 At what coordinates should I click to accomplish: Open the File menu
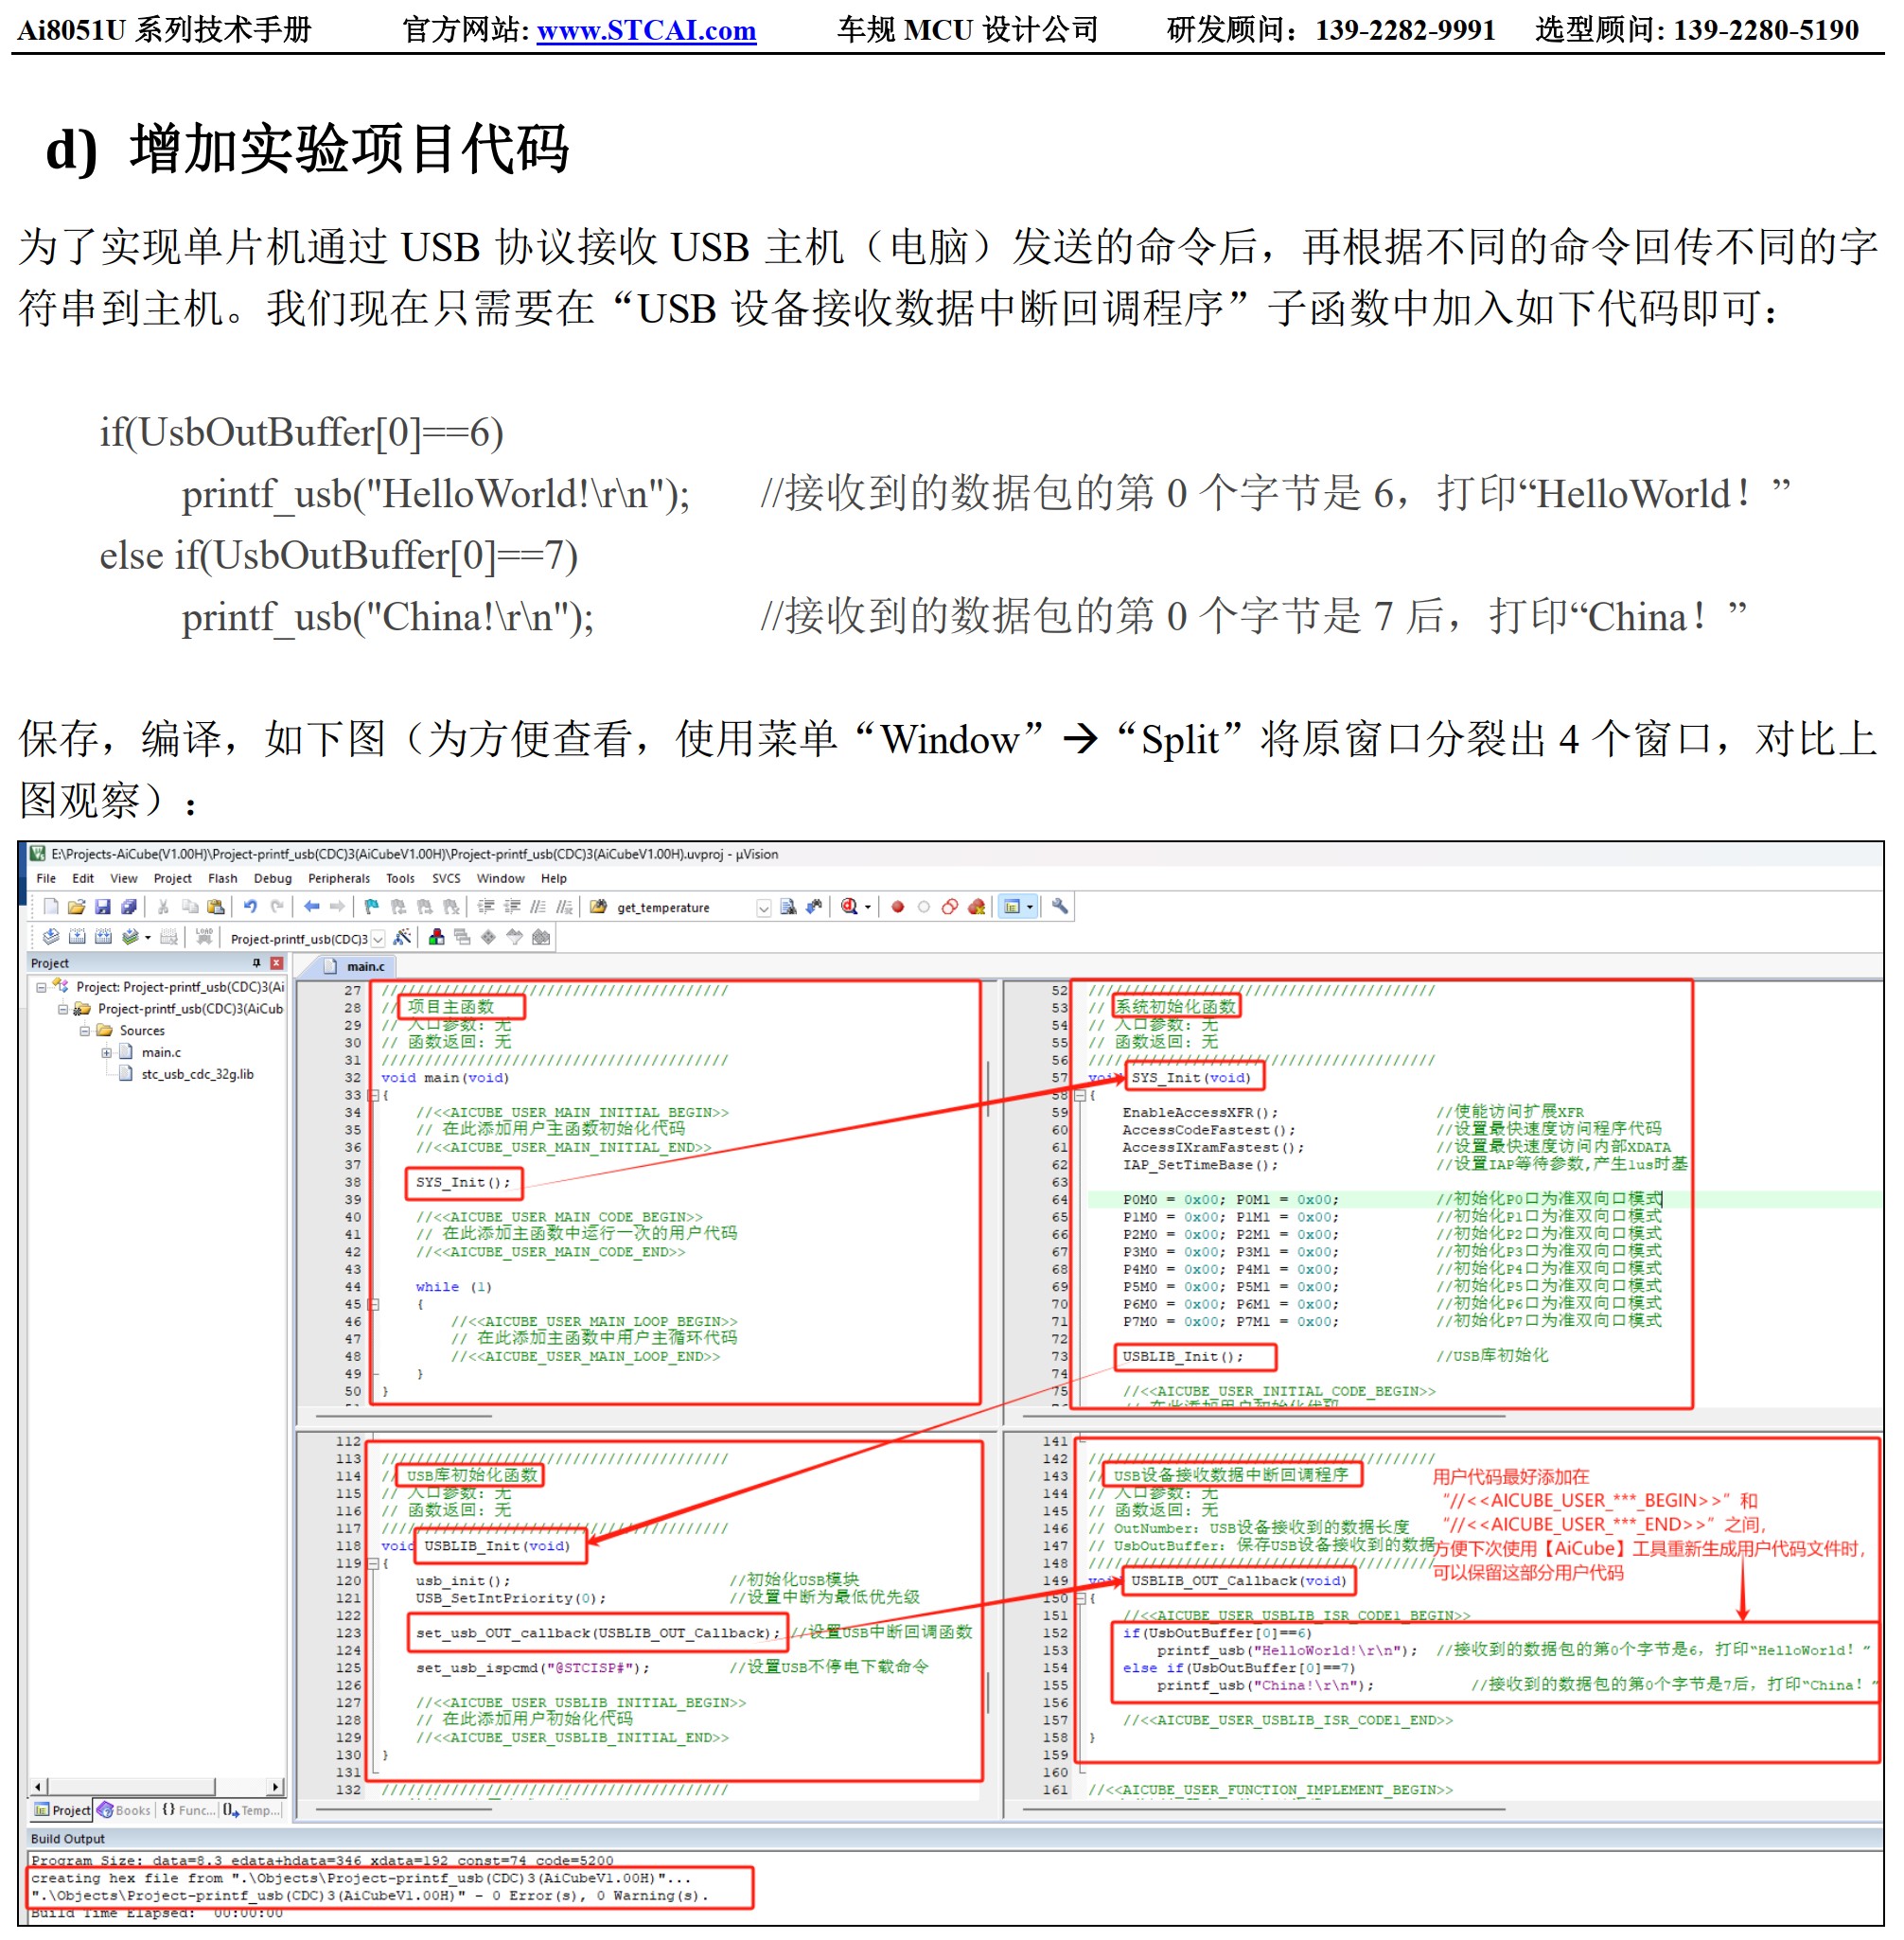coord(46,879)
